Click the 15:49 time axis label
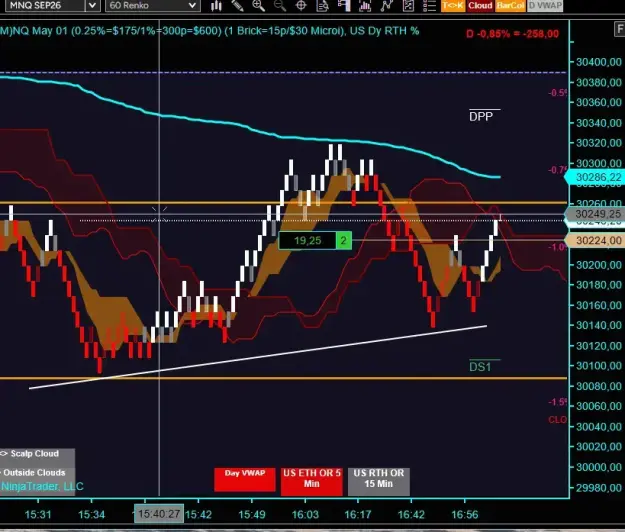The height and width of the screenshot is (532, 625). 252,514
